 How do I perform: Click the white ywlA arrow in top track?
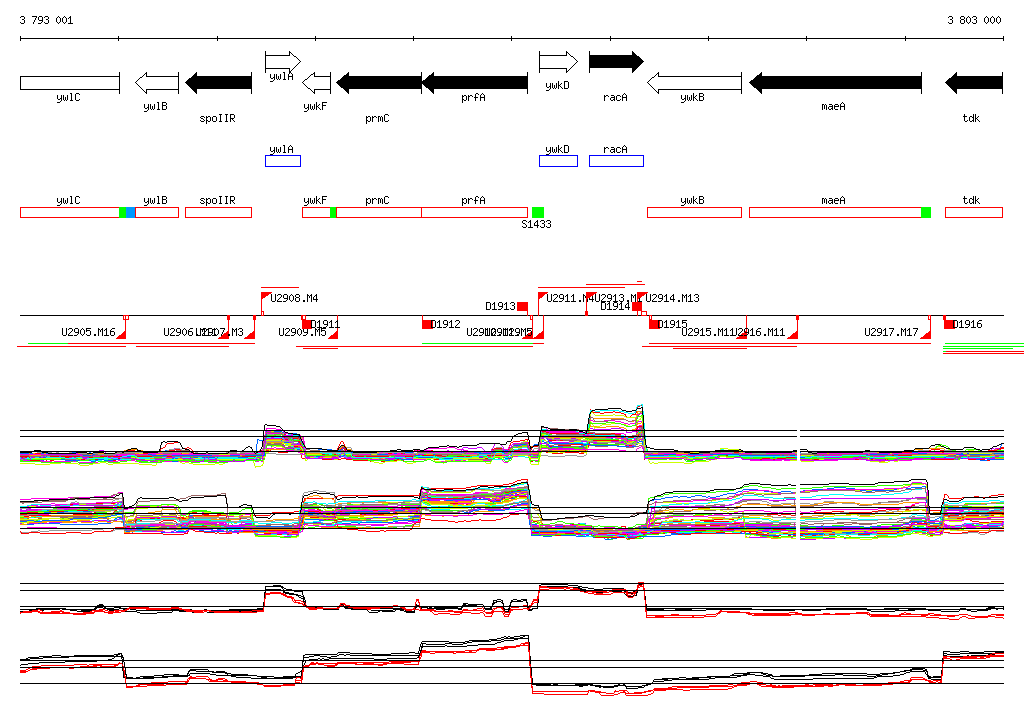pos(283,62)
